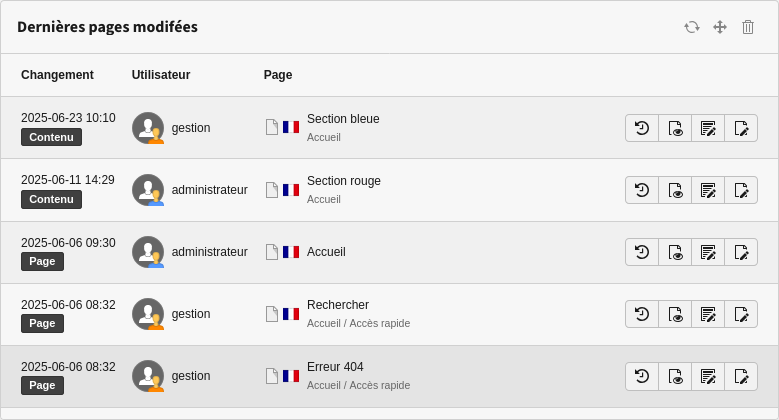
Task: Preview the Section rouge page
Action: pos(675,190)
